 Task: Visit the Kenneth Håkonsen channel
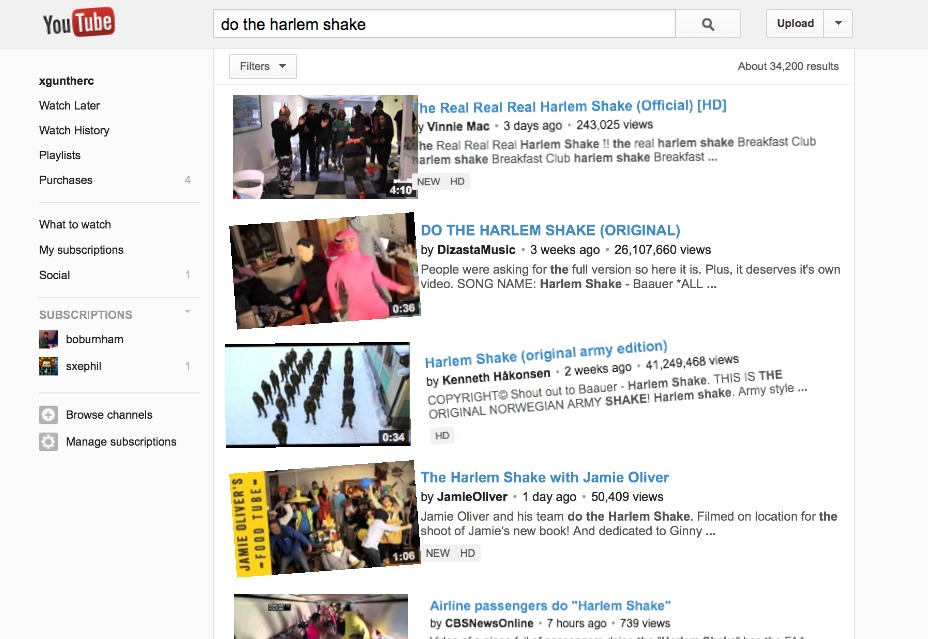(x=496, y=376)
